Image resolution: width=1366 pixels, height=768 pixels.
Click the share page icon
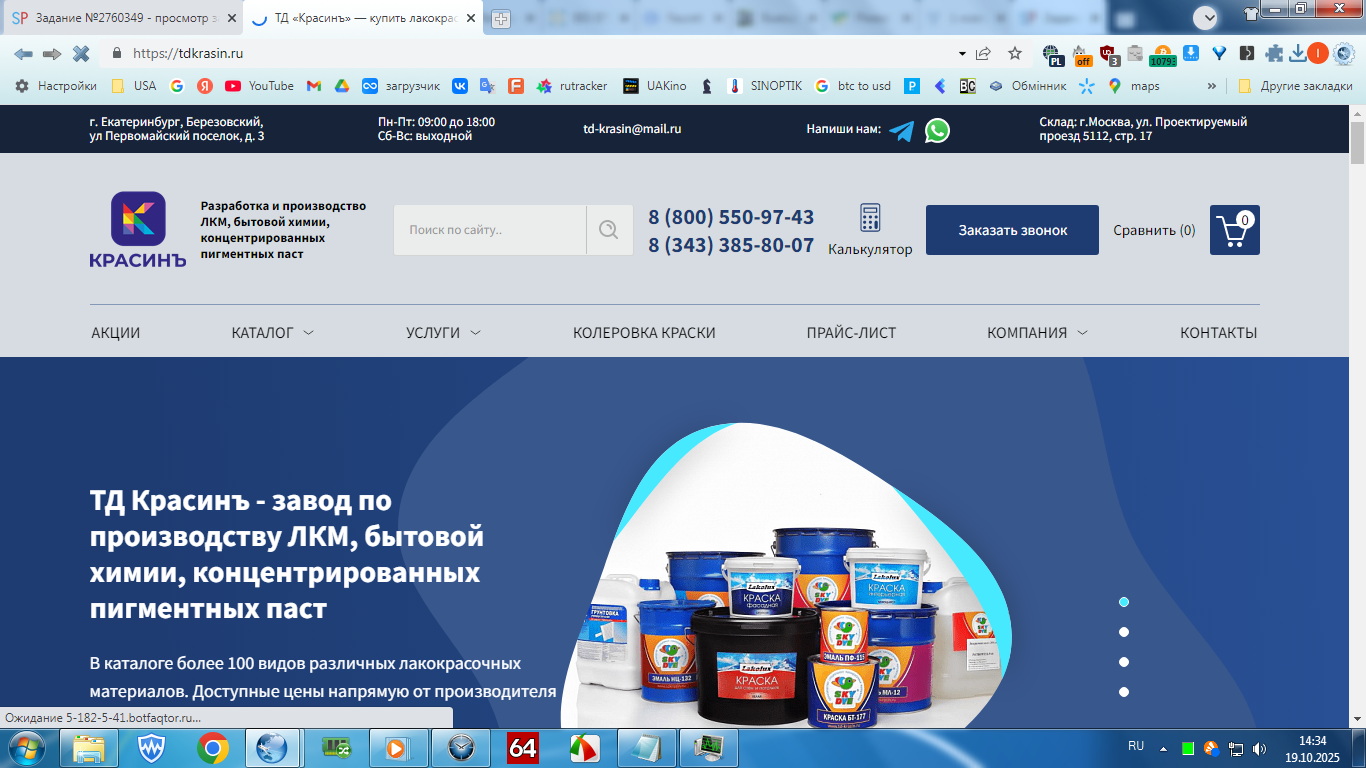click(984, 54)
